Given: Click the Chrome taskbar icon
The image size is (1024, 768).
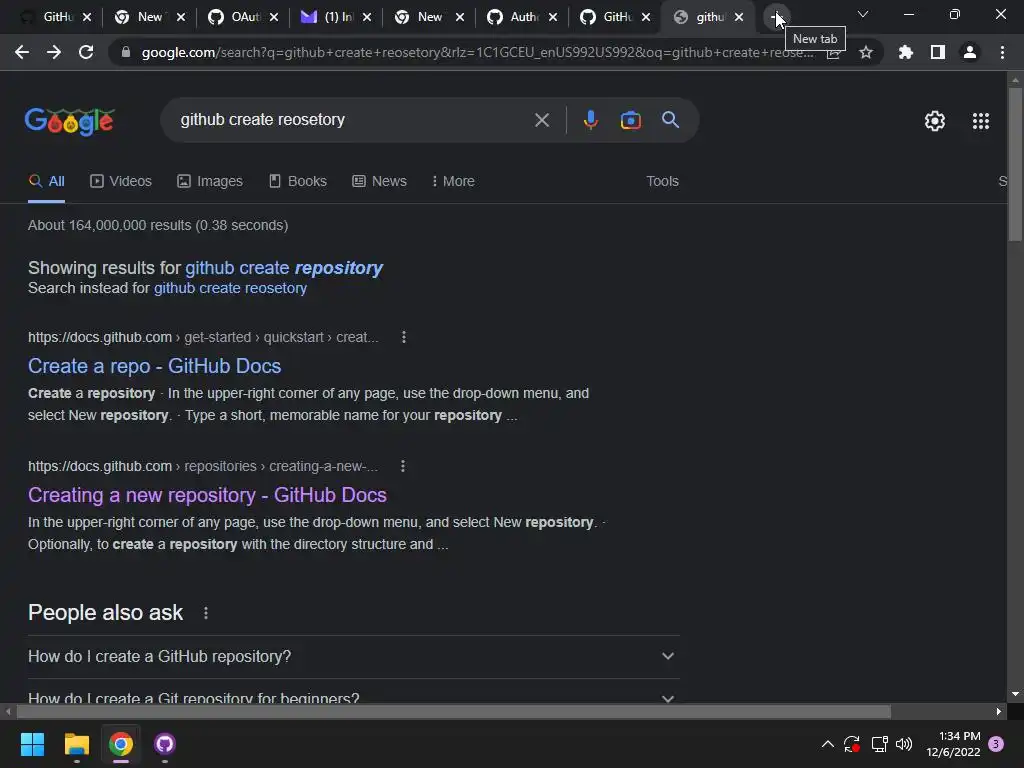Looking at the screenshot, I should [x=121, y=744].
